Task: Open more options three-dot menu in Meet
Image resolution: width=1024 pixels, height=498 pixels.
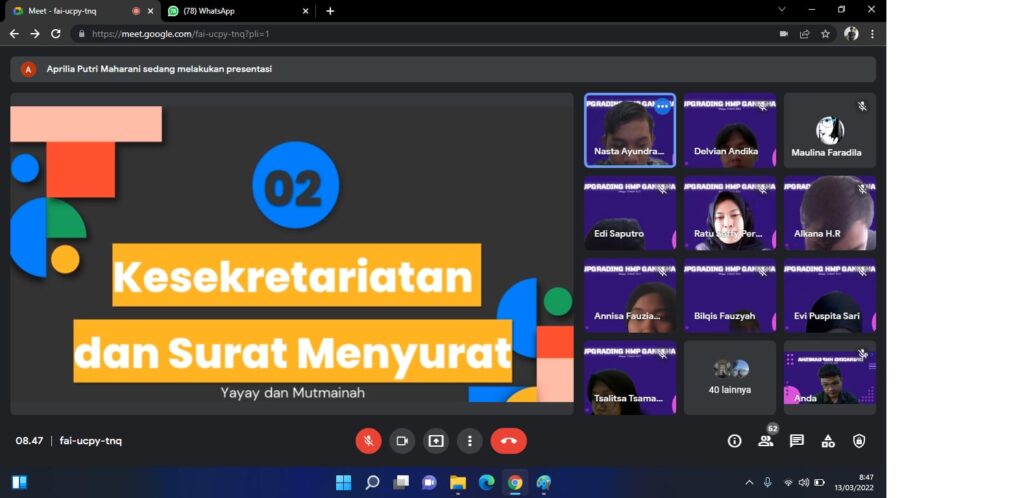Action: pos(470,440)
